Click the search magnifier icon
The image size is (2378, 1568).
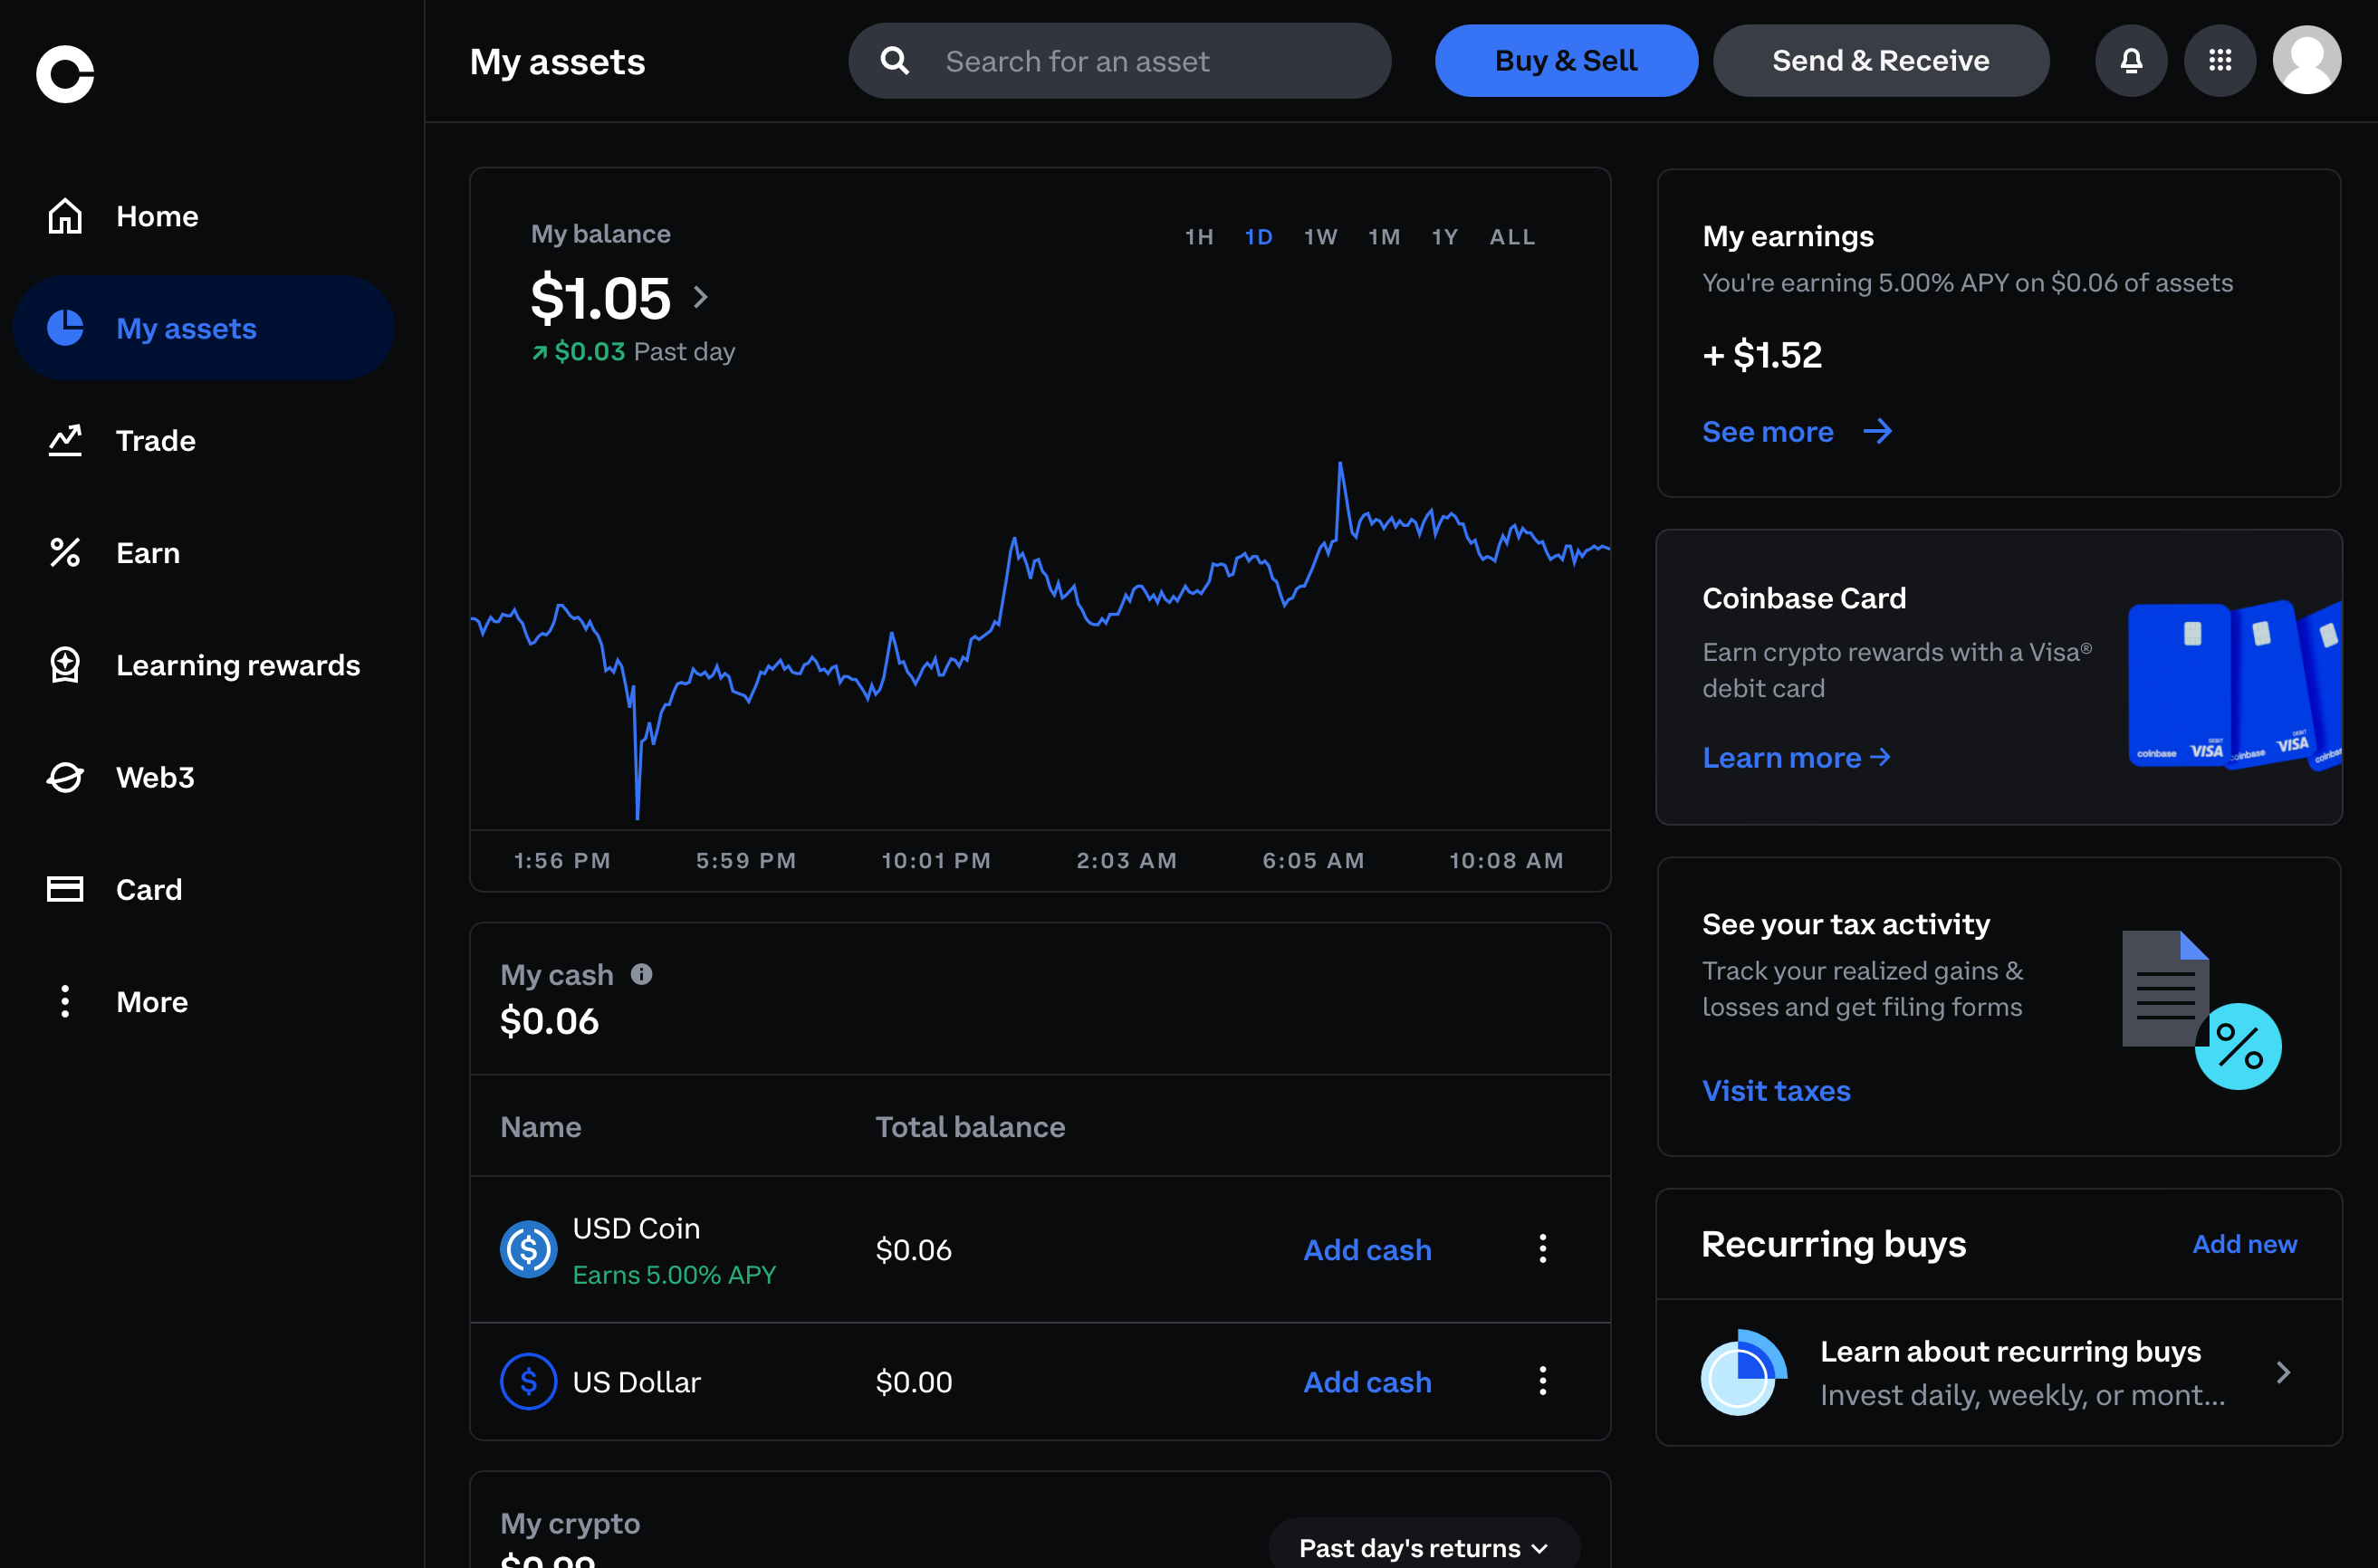tap(894, 61)
